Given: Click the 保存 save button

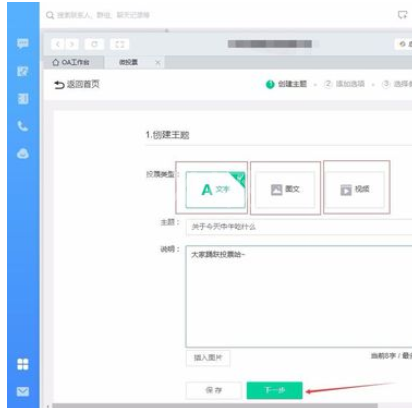Looking at the screenshot, I should point(214,390).
